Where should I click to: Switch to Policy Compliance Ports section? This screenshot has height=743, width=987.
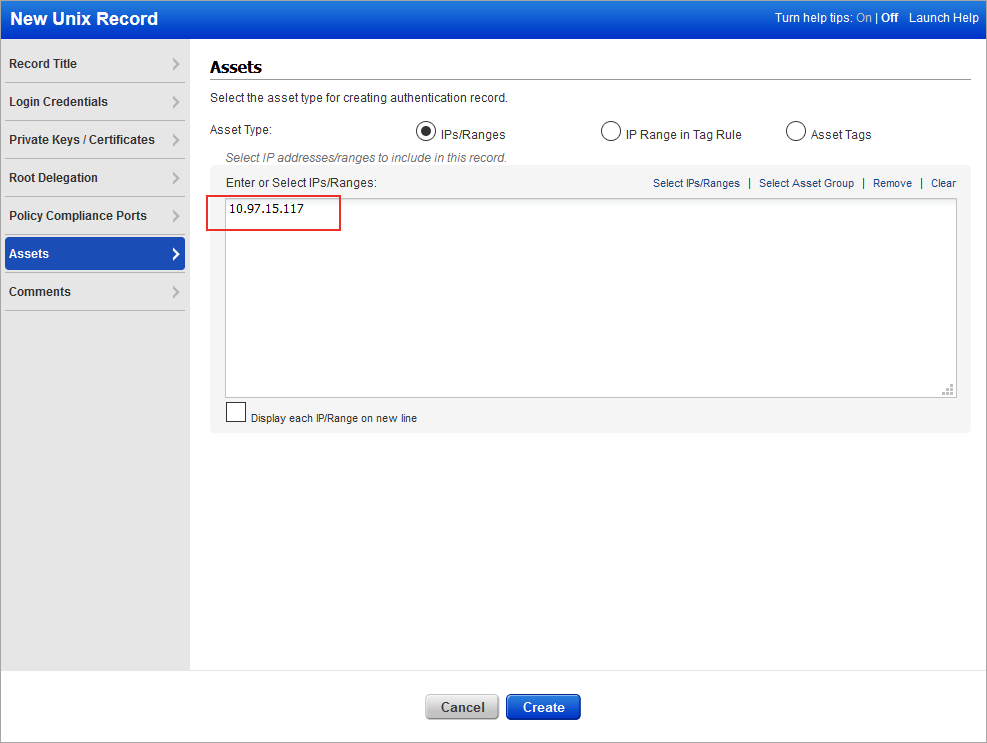coord(94,216)
